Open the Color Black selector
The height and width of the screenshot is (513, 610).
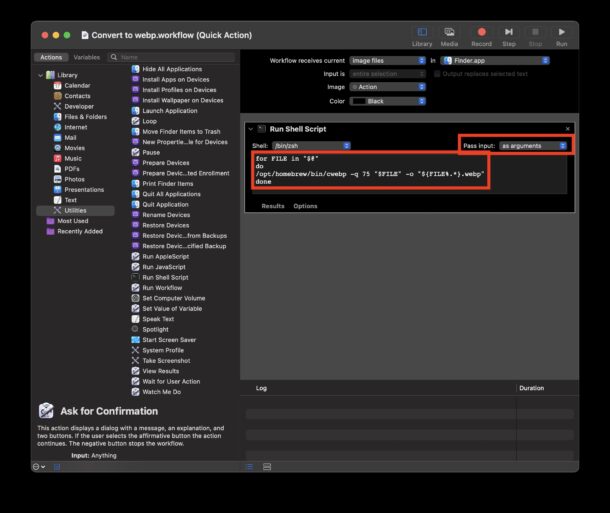(387, 101)
